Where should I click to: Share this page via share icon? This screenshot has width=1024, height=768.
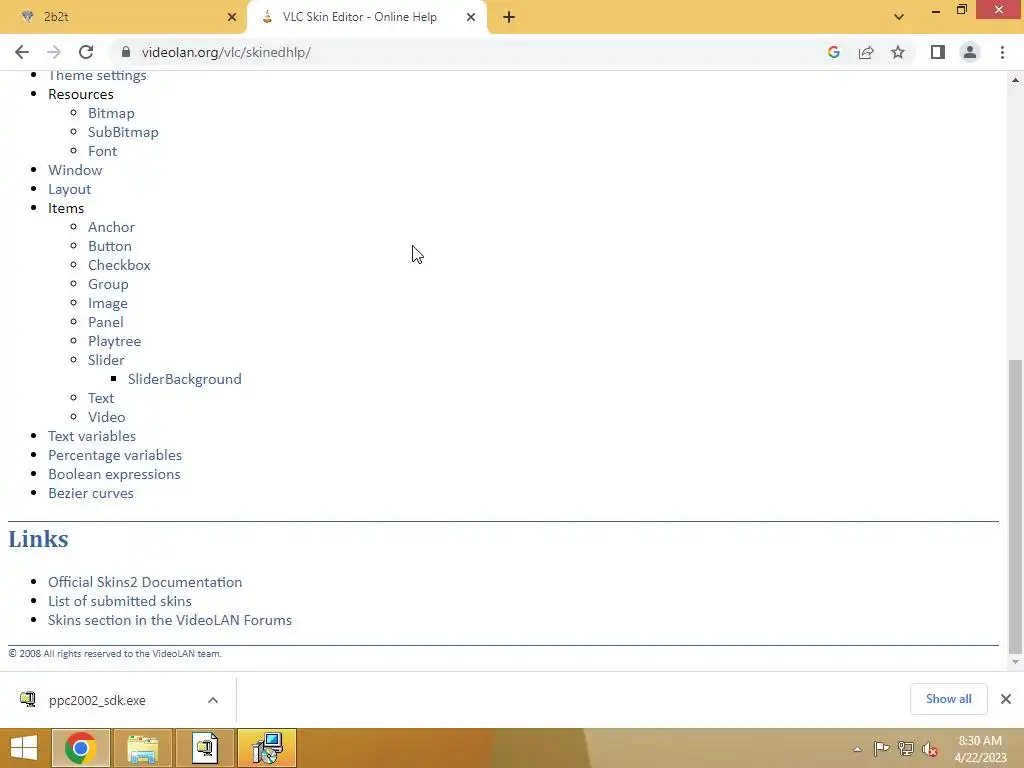[x=866, y=52]
